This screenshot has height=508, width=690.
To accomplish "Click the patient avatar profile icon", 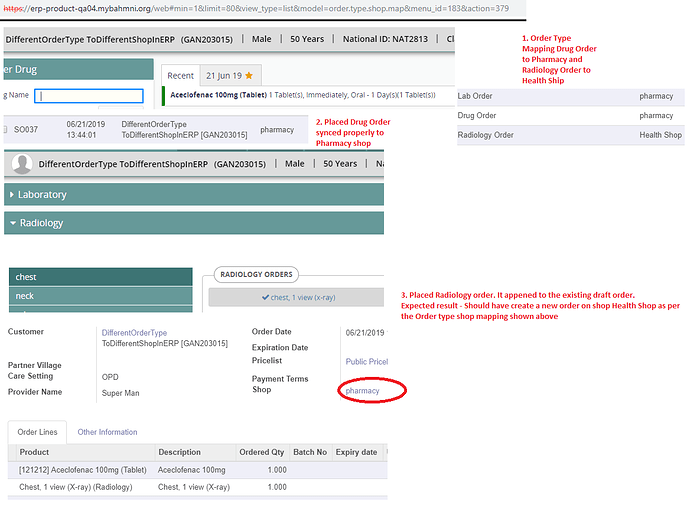I will pos(21,164).
